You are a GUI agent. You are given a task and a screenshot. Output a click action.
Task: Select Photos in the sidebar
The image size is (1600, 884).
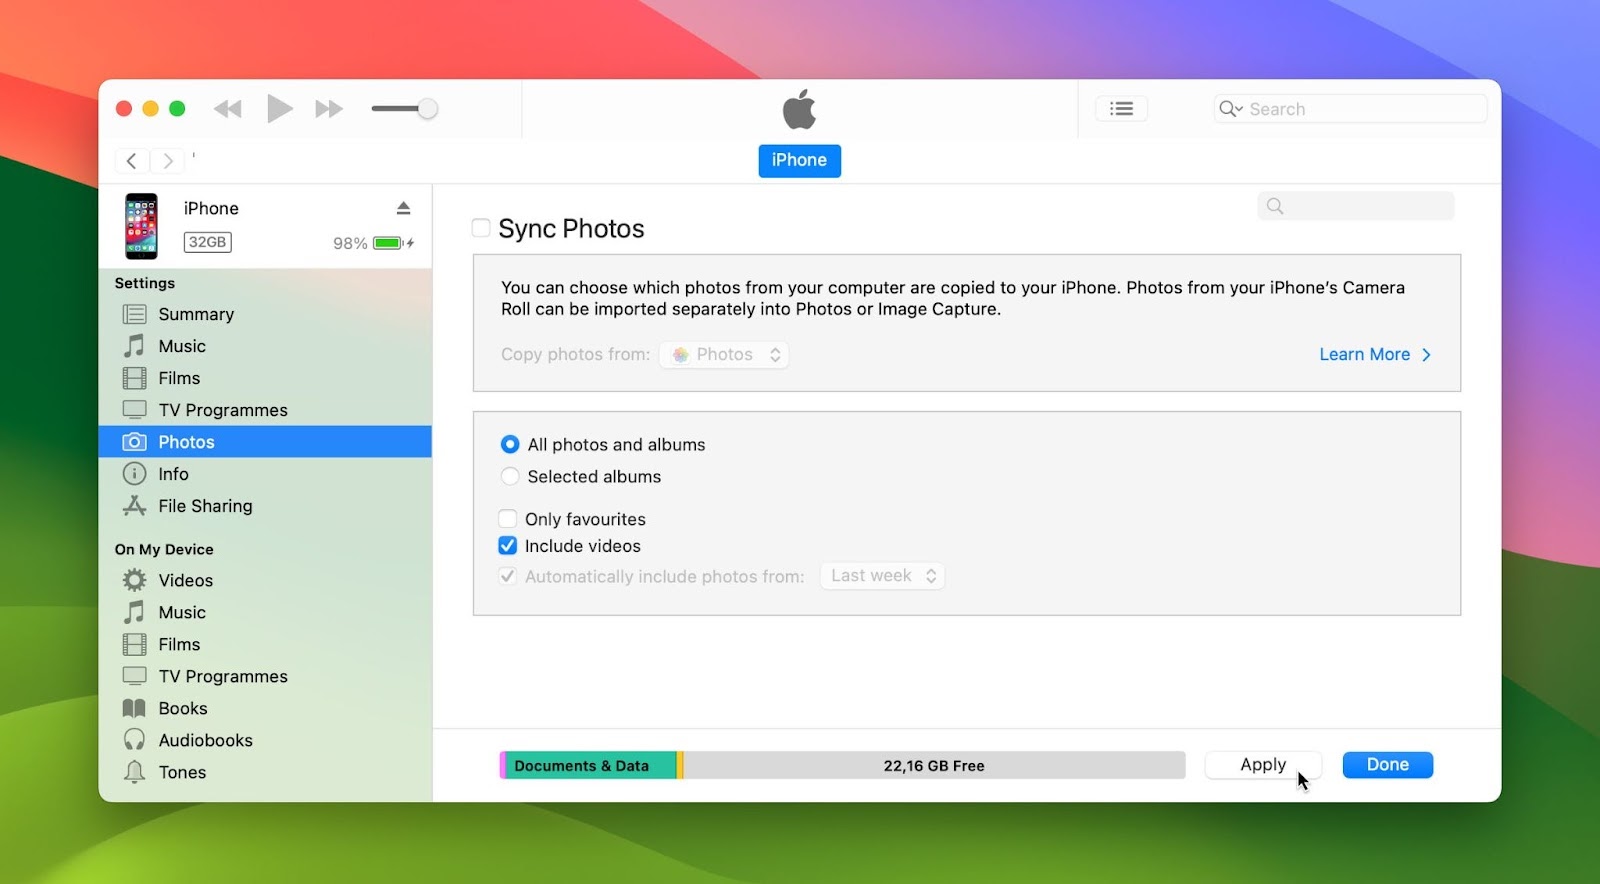coord(265,442)
